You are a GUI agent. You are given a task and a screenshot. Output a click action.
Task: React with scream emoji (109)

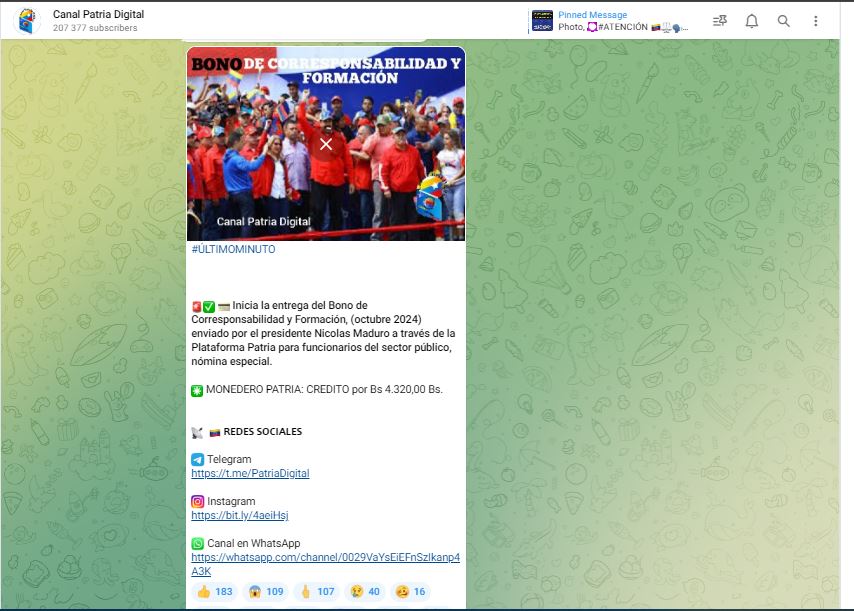point(265,591)
